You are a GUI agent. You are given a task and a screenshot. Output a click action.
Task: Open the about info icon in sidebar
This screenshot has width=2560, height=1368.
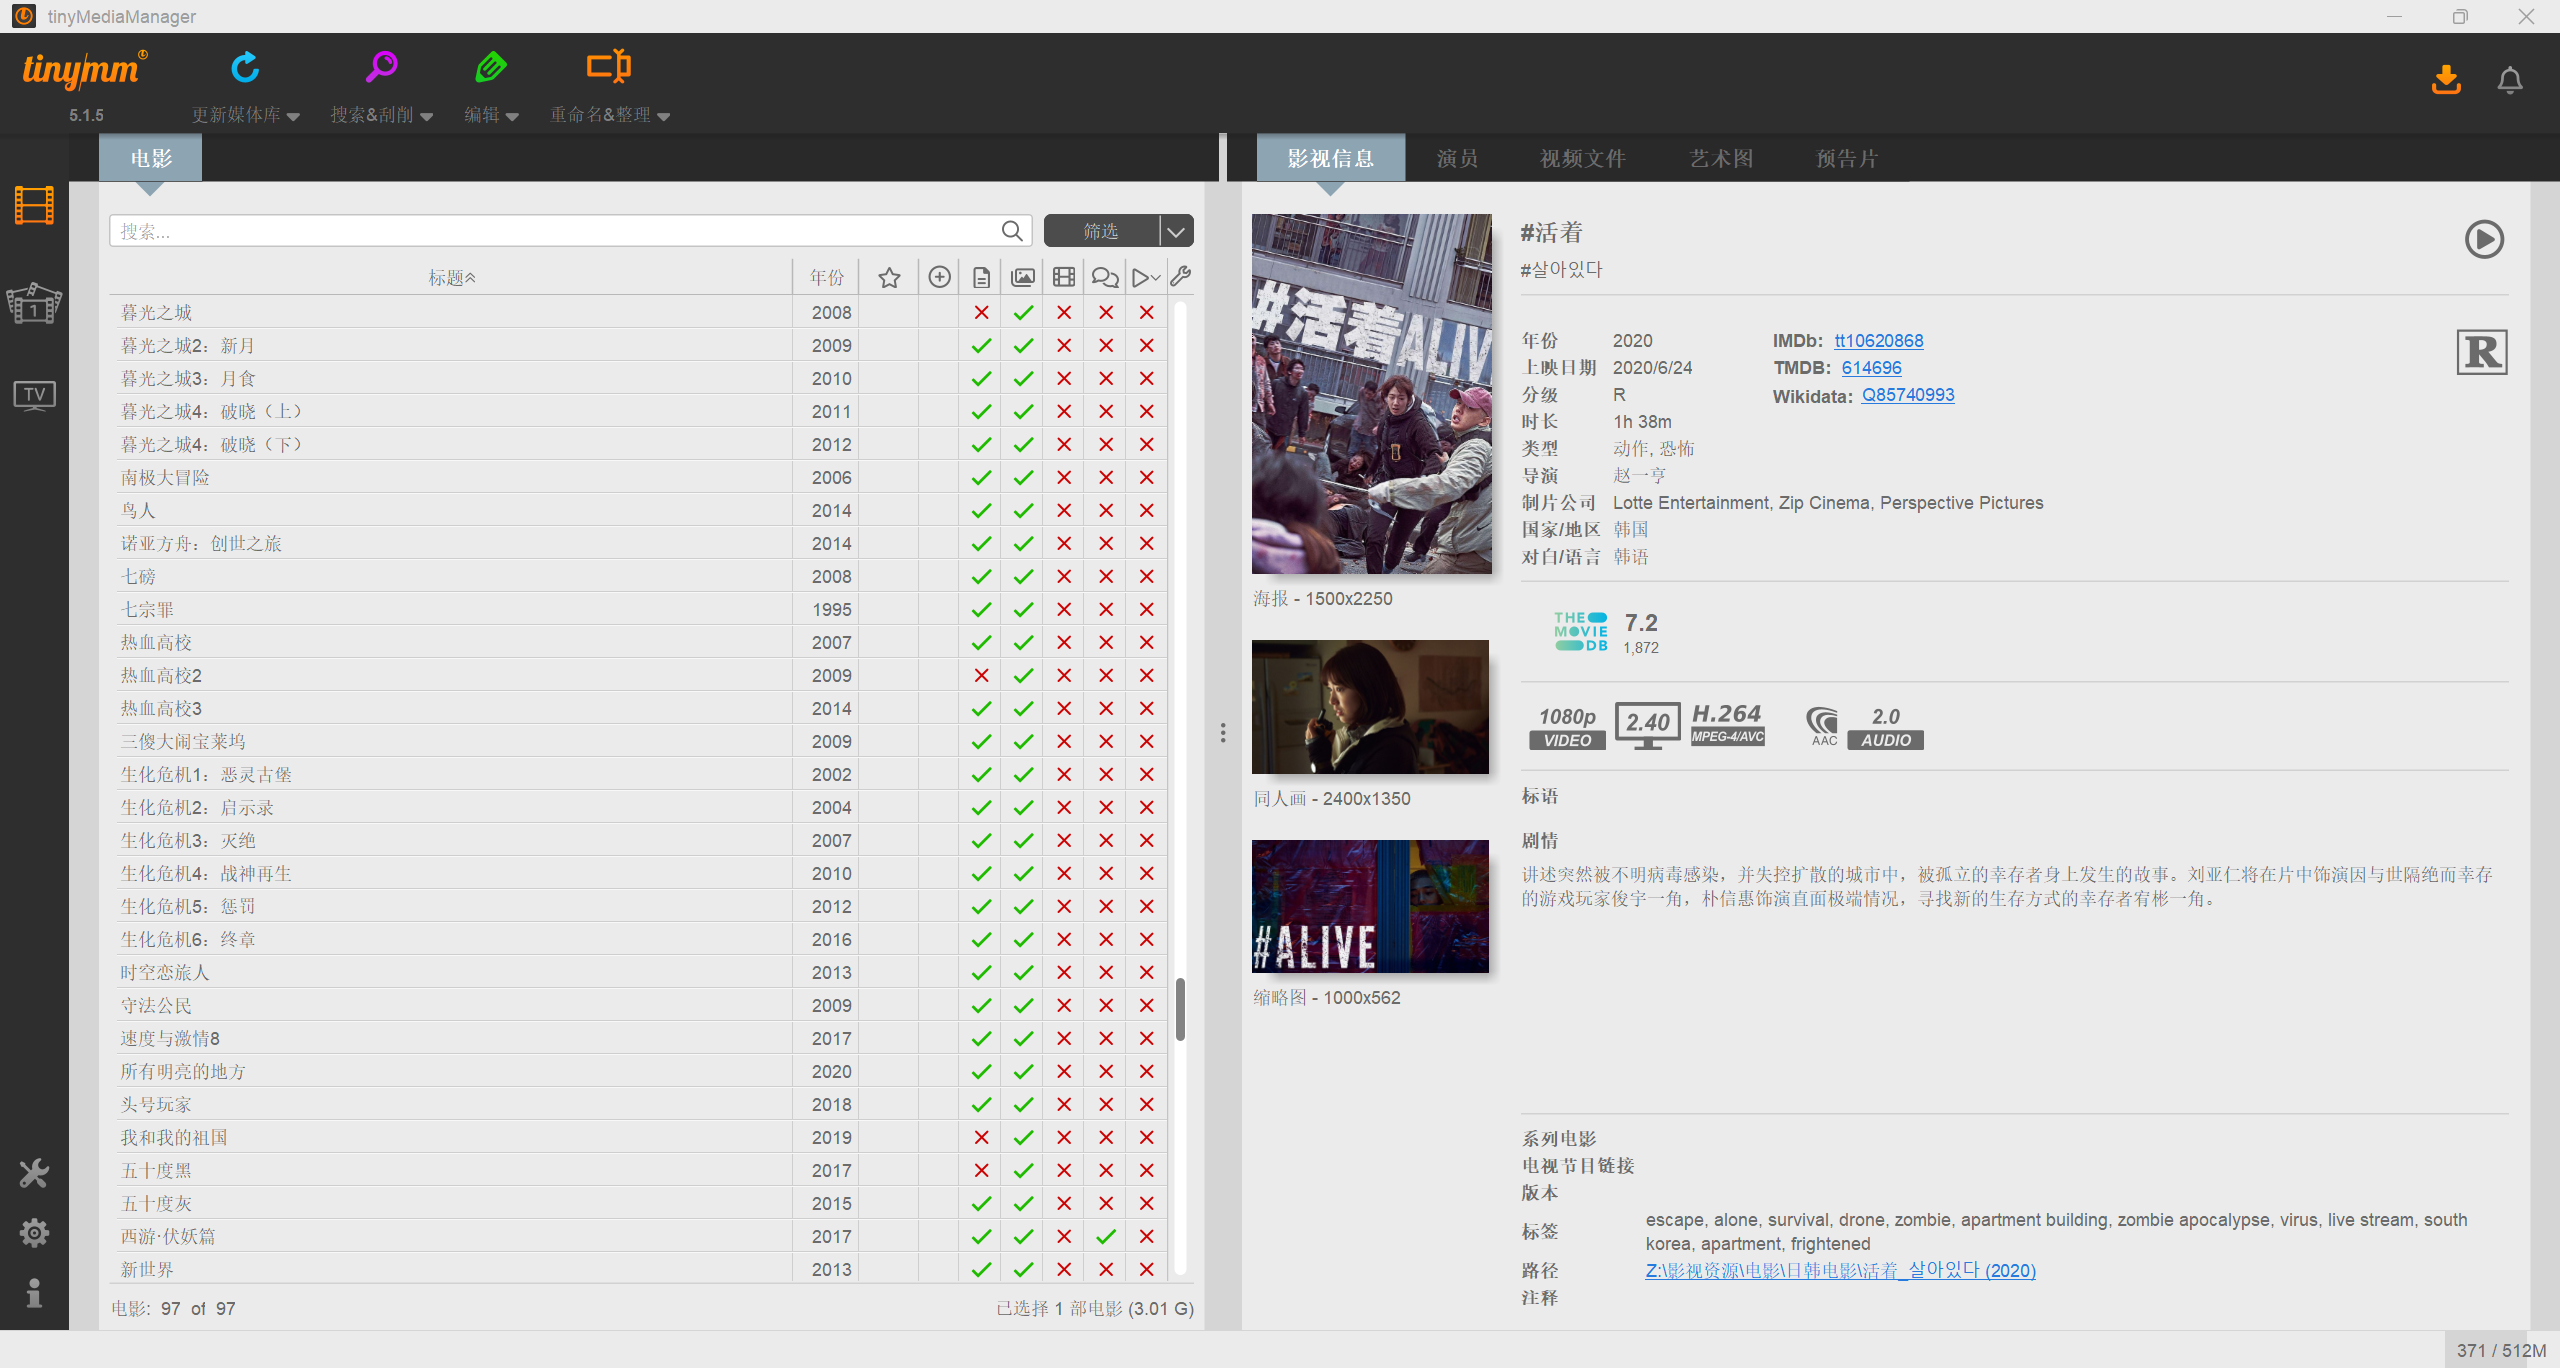[34, 1293]
